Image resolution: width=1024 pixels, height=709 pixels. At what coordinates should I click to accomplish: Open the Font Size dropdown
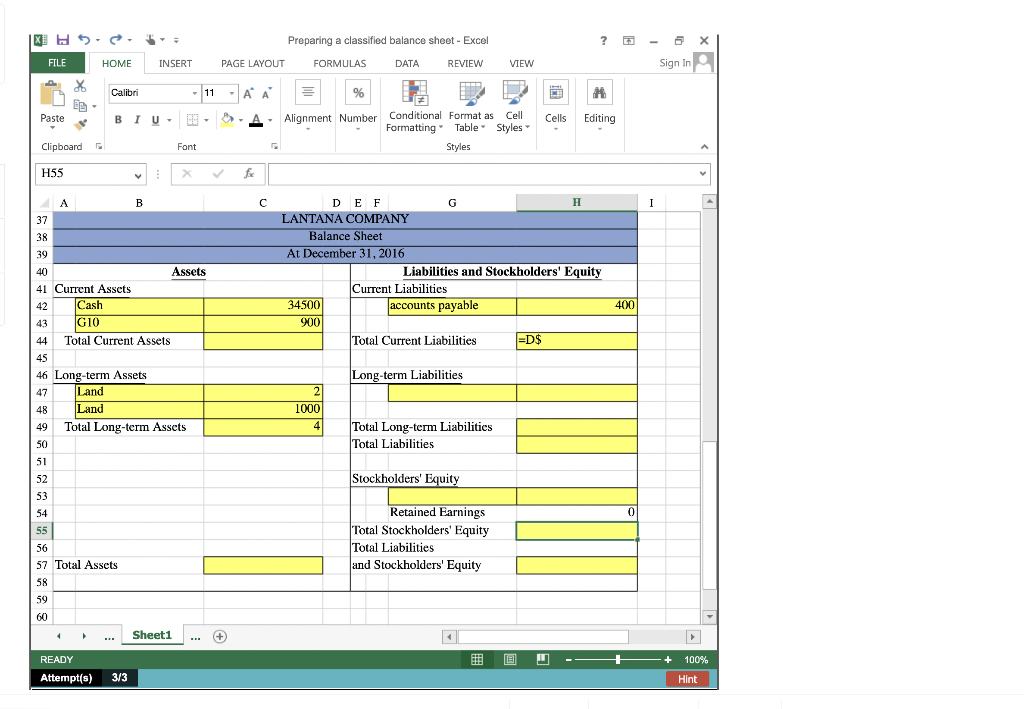coord(231,92)
